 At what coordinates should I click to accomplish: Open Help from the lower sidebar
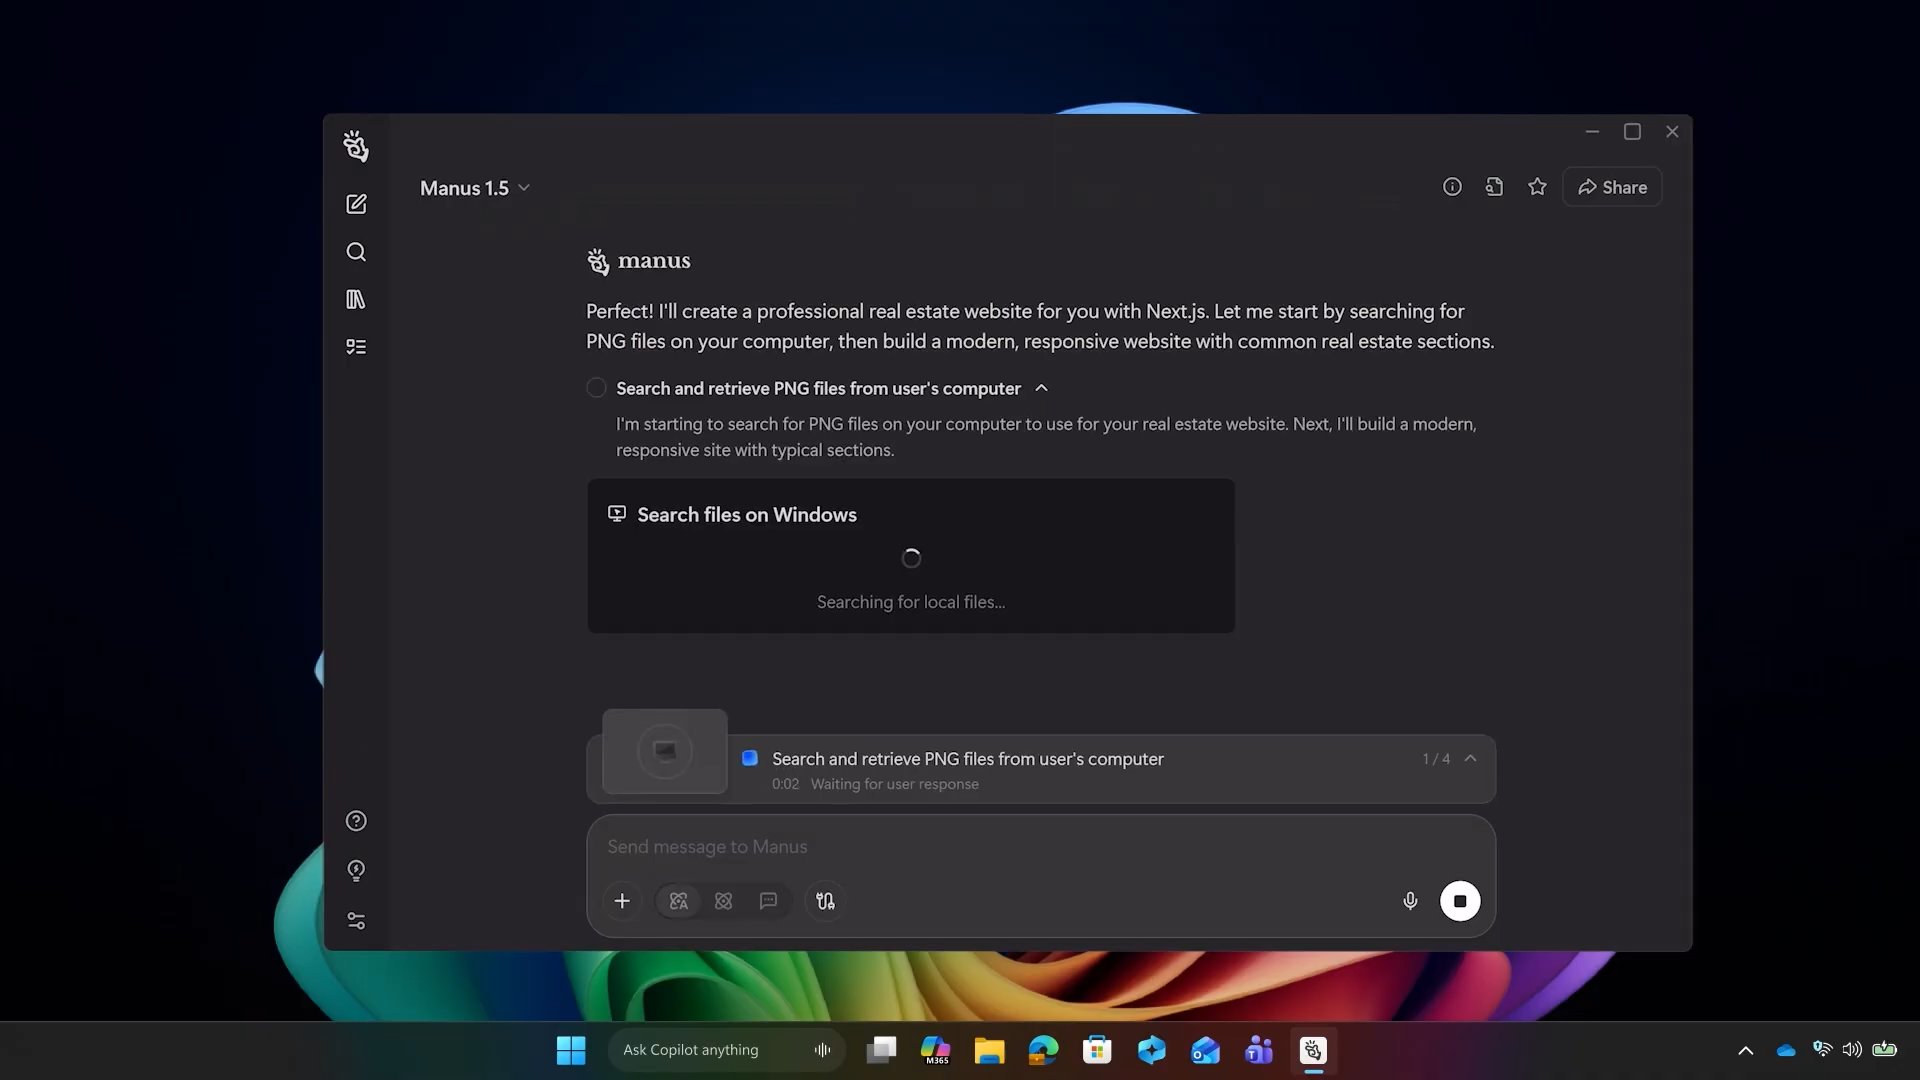click(356, 820)
